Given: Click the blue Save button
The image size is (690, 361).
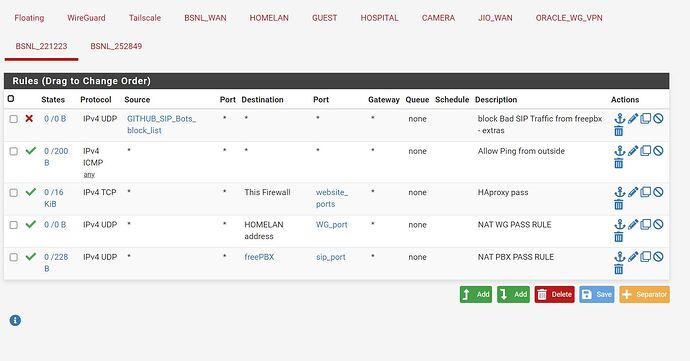Looking at the screenshot, I should click(x=597, y=295).
